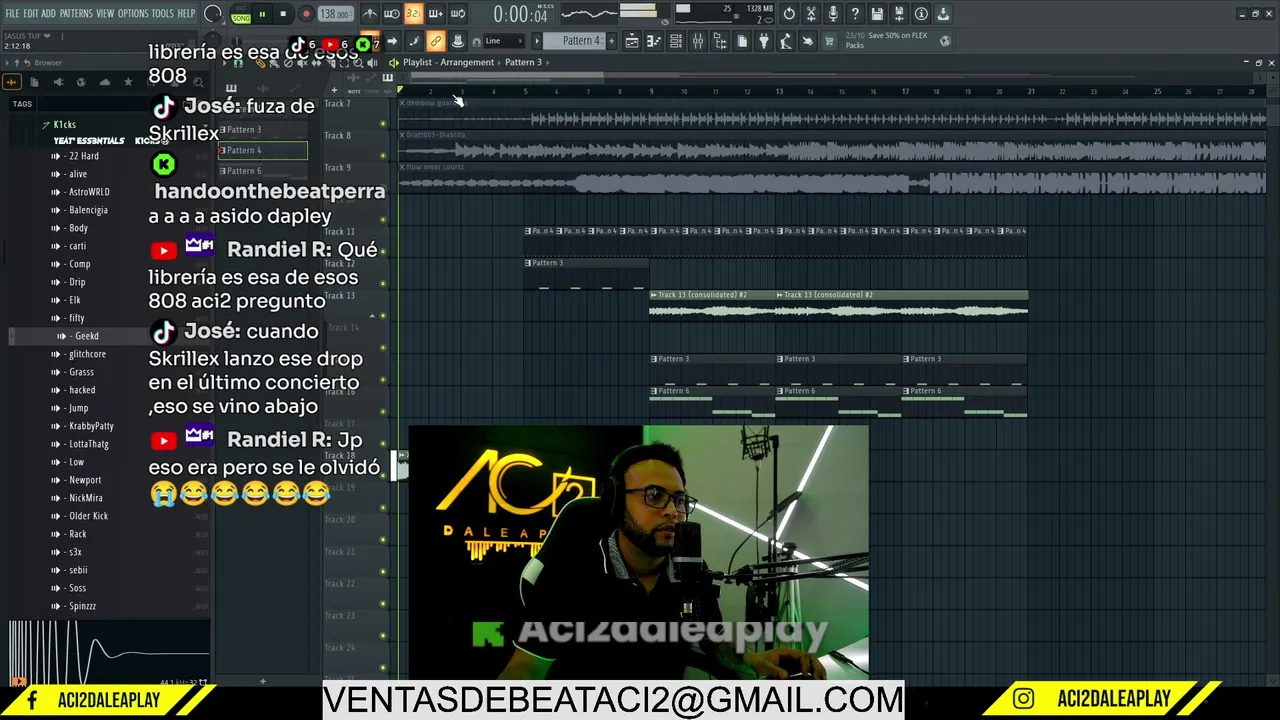Open the OPTIONS menu
Image resolution: width=1280 pixels, height=720 pixels.
pos(133,14)
